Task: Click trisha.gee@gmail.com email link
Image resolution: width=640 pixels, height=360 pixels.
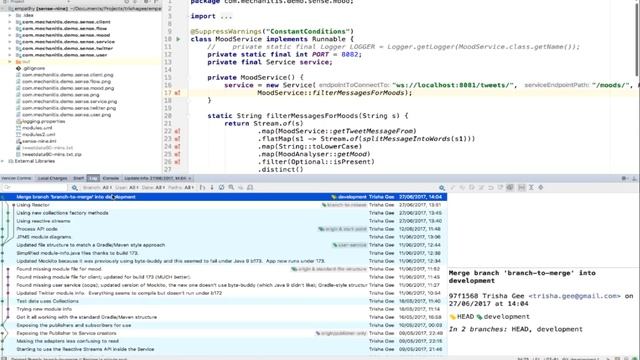Action: pos(574,296)
